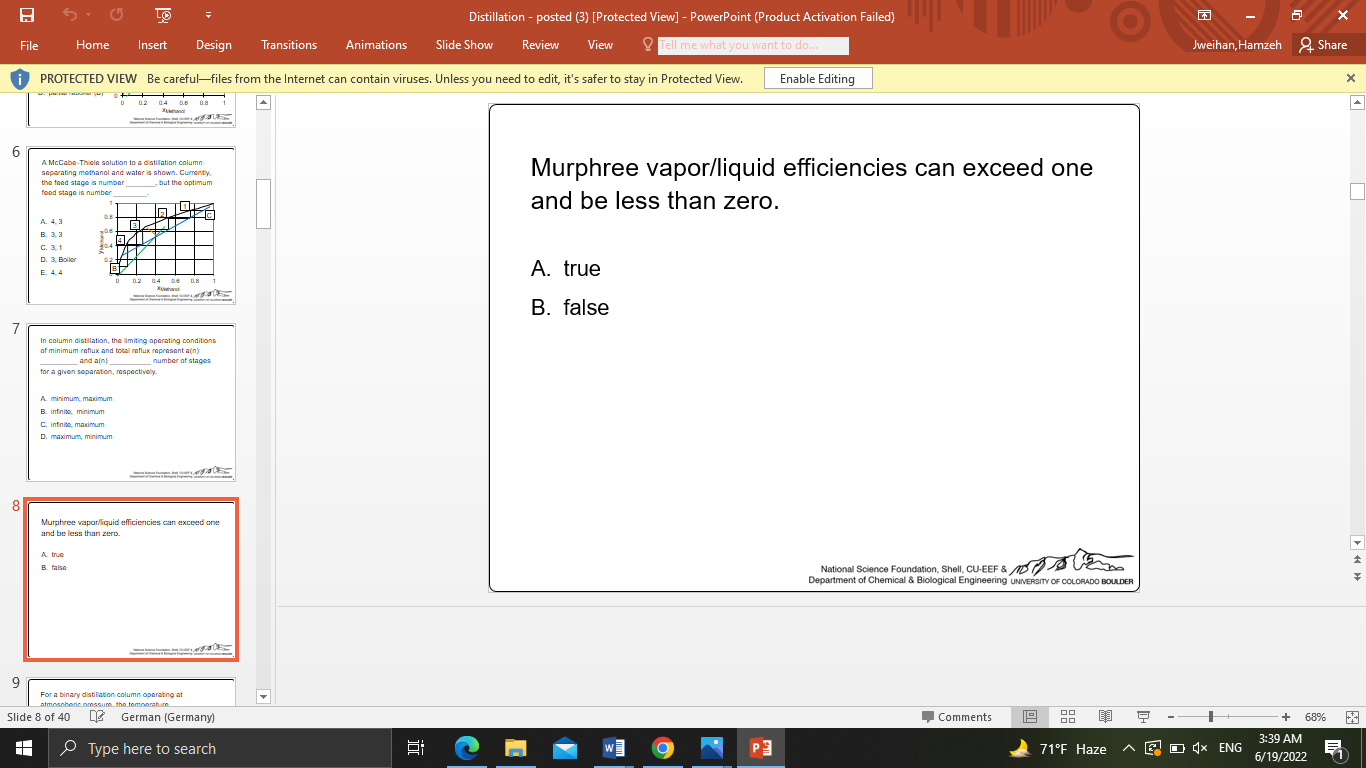Open the Insert ribbon tab
This screenshot has height=768, width=1366.
[x=153, y=45]
